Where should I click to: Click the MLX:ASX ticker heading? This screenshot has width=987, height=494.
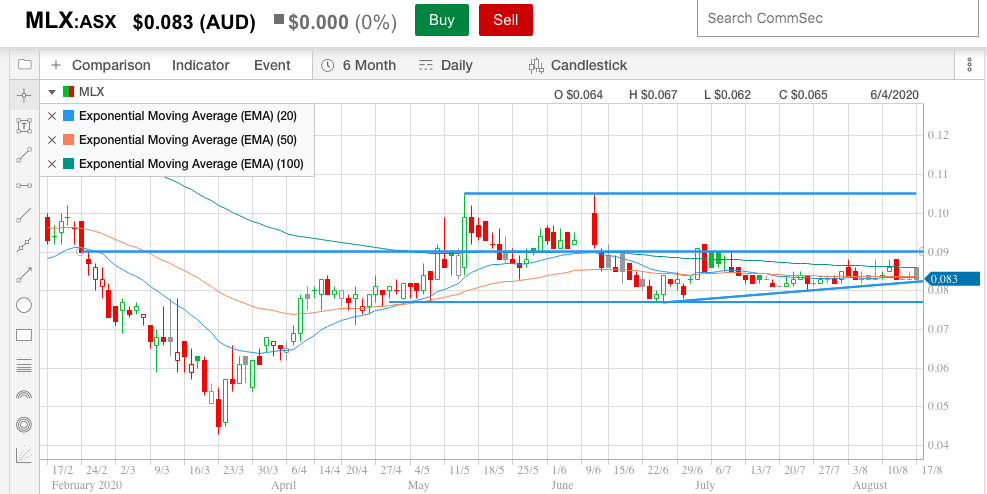pyautogui.click(x=70, y=21)
